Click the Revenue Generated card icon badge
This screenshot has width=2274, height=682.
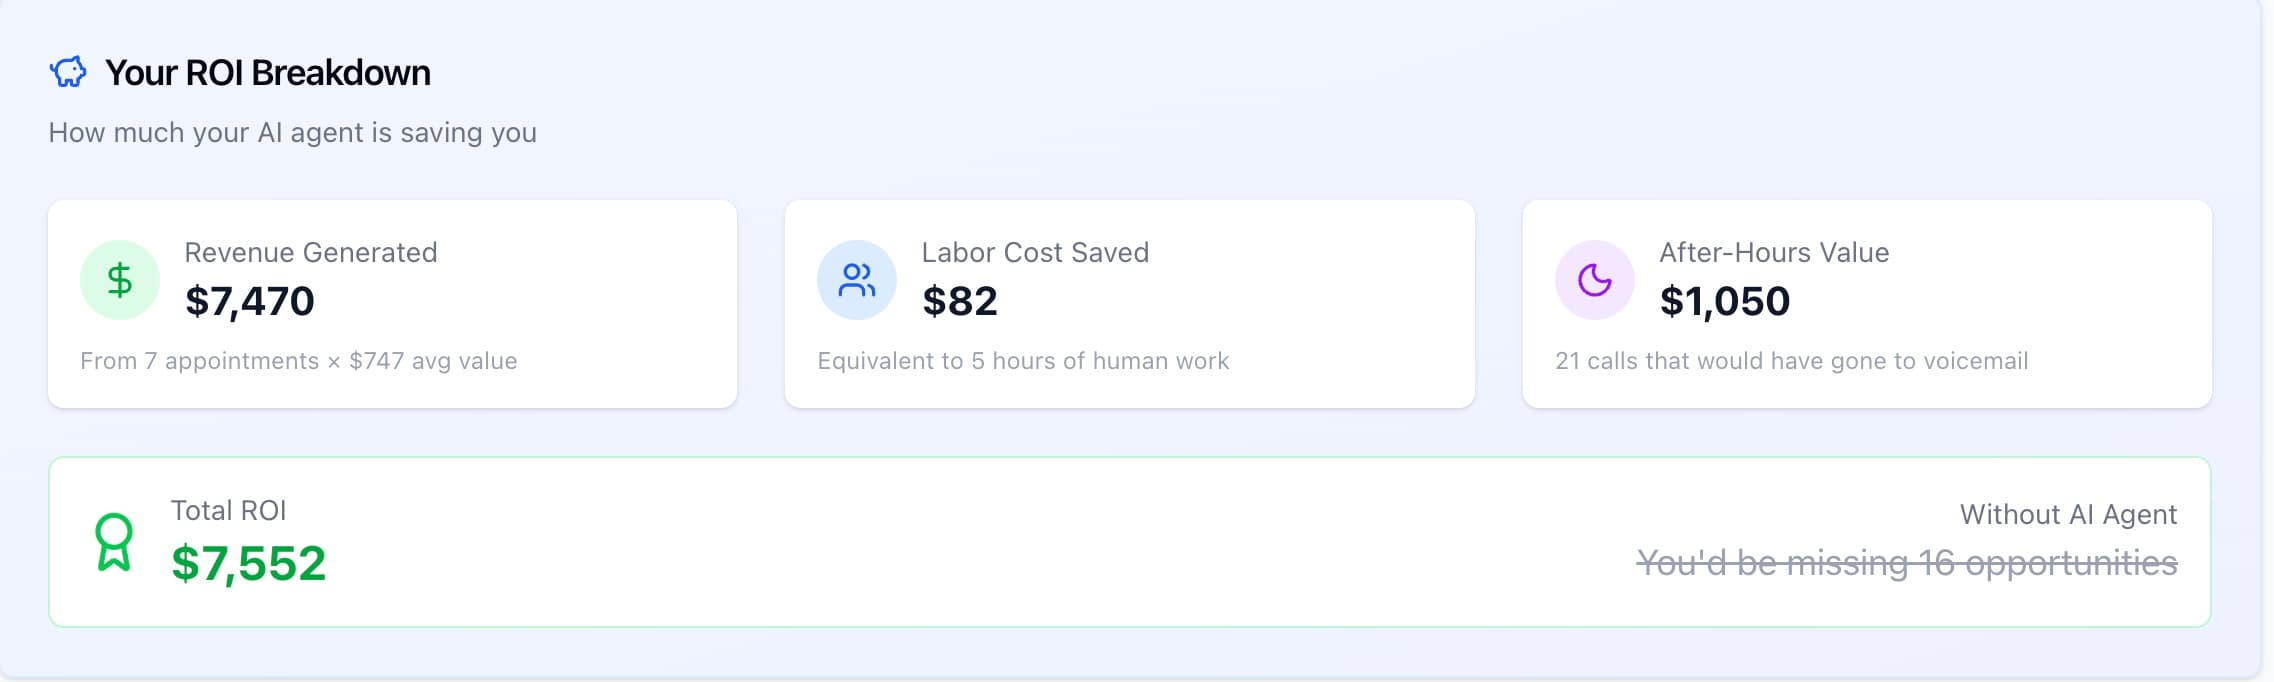click(x=119, y=280)
